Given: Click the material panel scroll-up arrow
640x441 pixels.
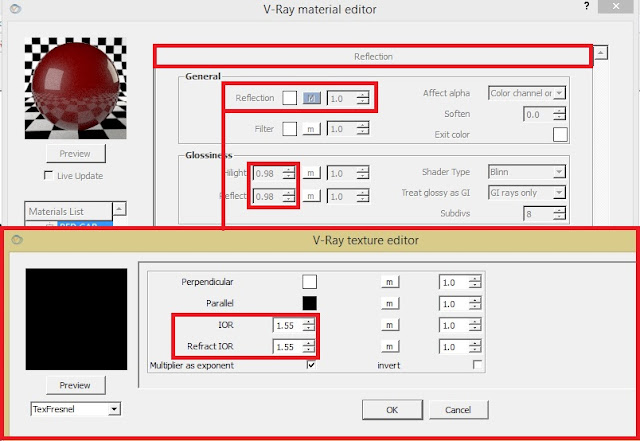Looking at the screenshot, I should tap(600, 52).
